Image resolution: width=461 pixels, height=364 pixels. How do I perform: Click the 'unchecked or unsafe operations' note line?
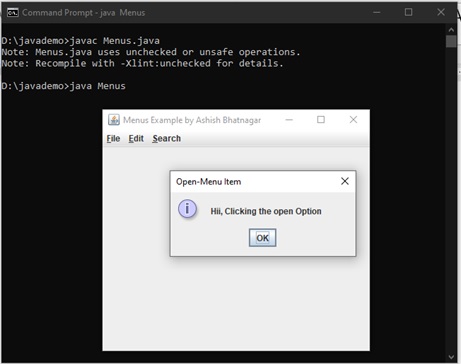(151, 52)
